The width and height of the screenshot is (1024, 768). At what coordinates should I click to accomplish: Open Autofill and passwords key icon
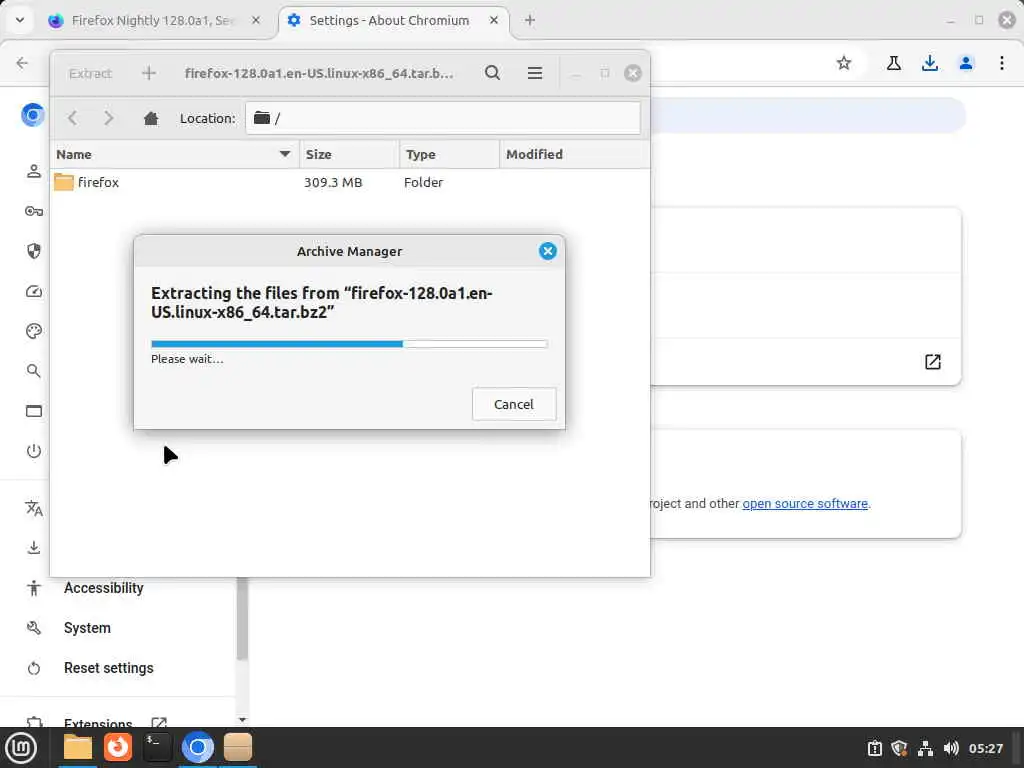point(34,211)
